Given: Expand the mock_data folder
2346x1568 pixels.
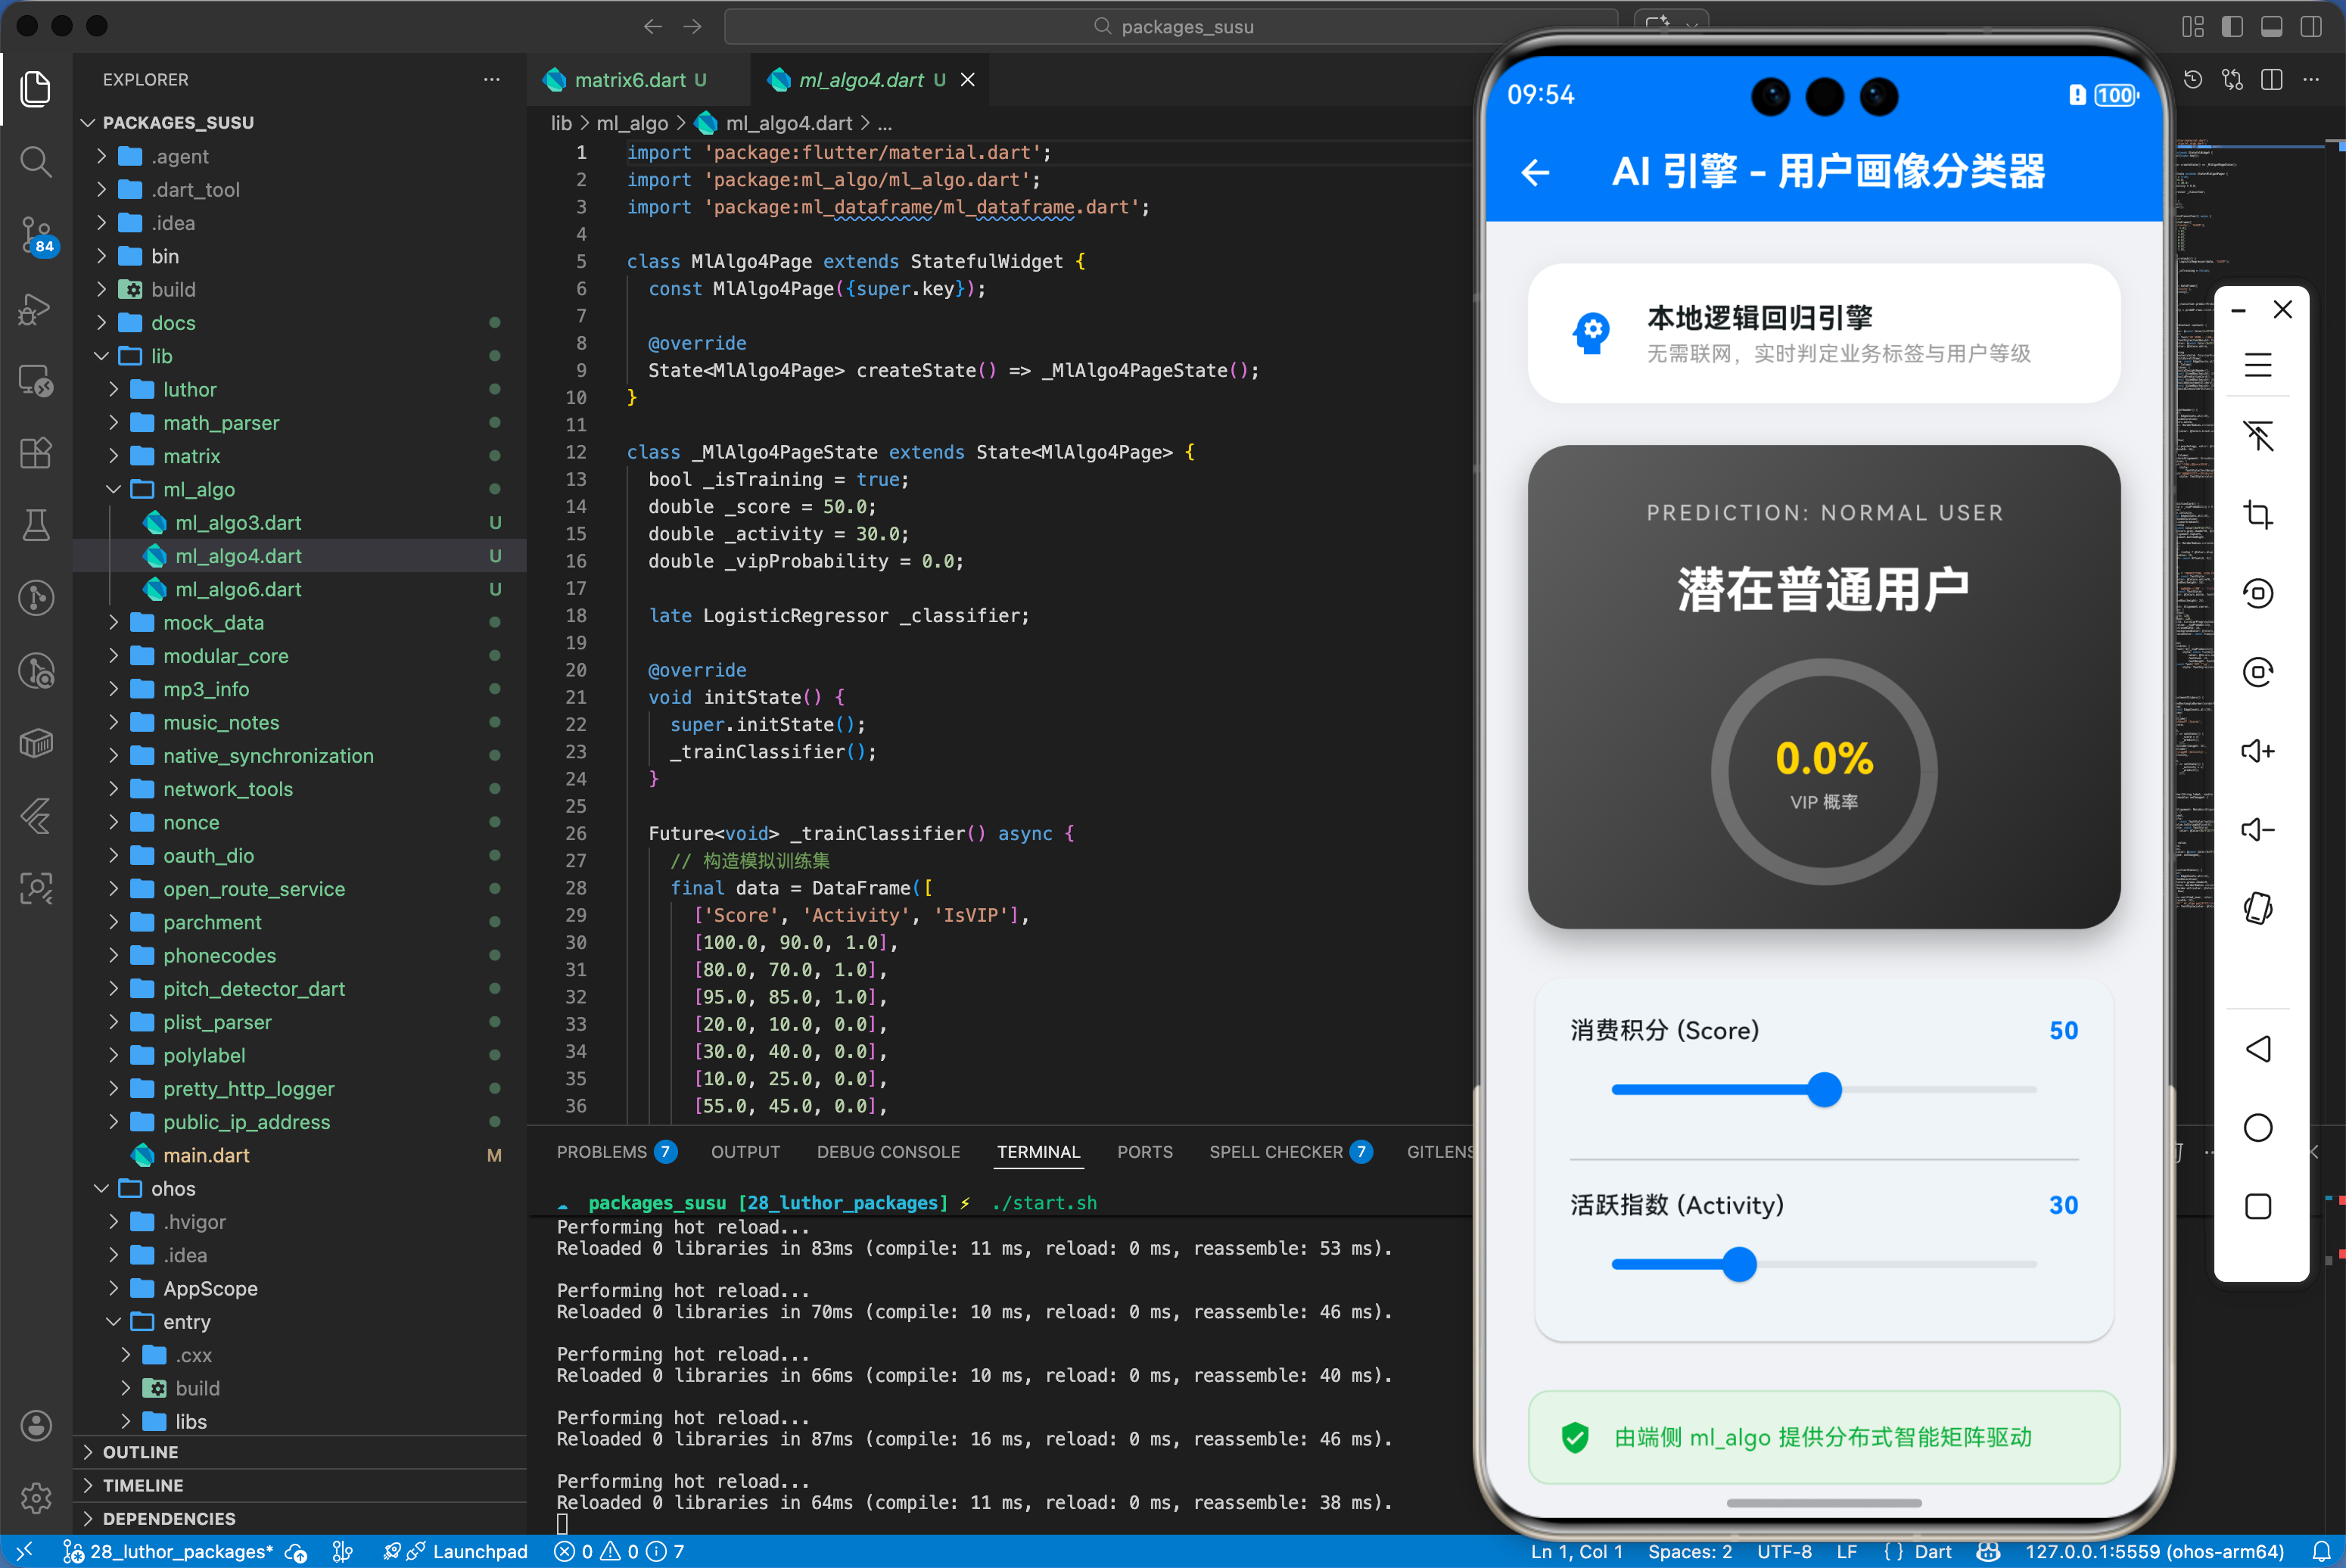Looking at the screenshot, I should 113,622.
